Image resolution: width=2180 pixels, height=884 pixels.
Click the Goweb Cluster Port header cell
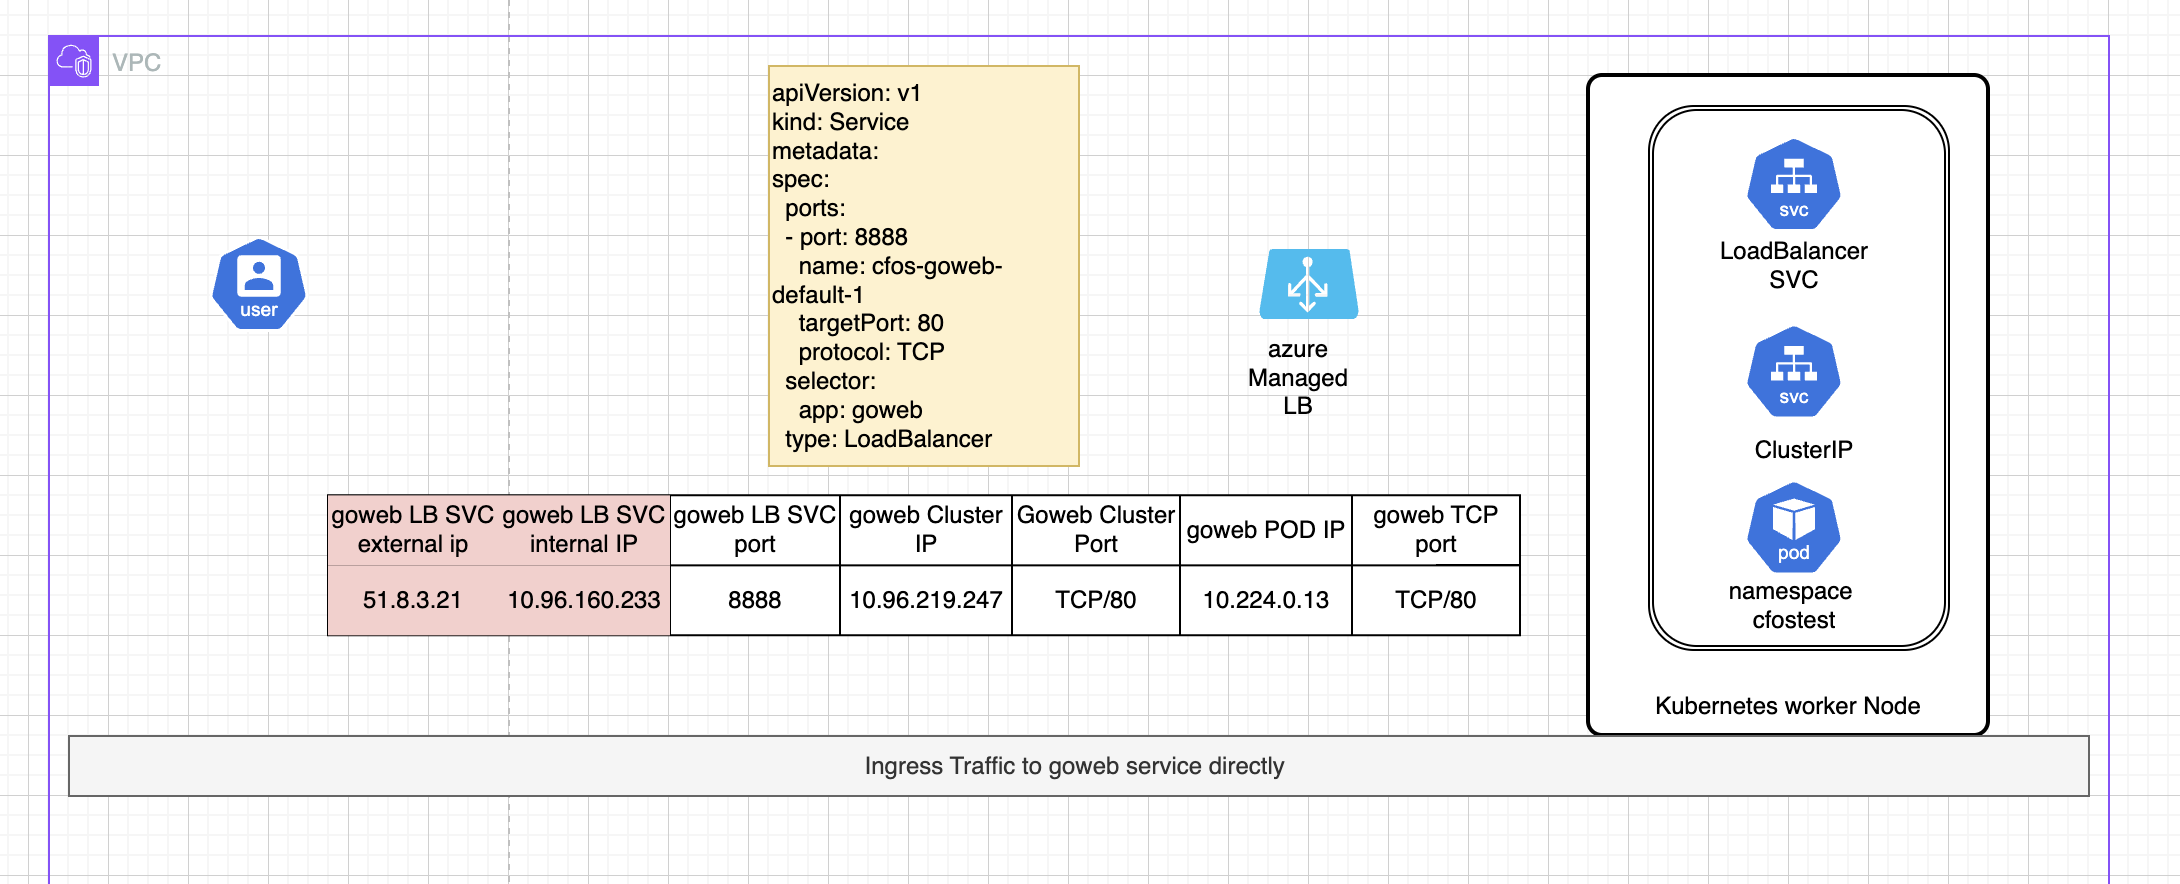[x=1096, y=530]
